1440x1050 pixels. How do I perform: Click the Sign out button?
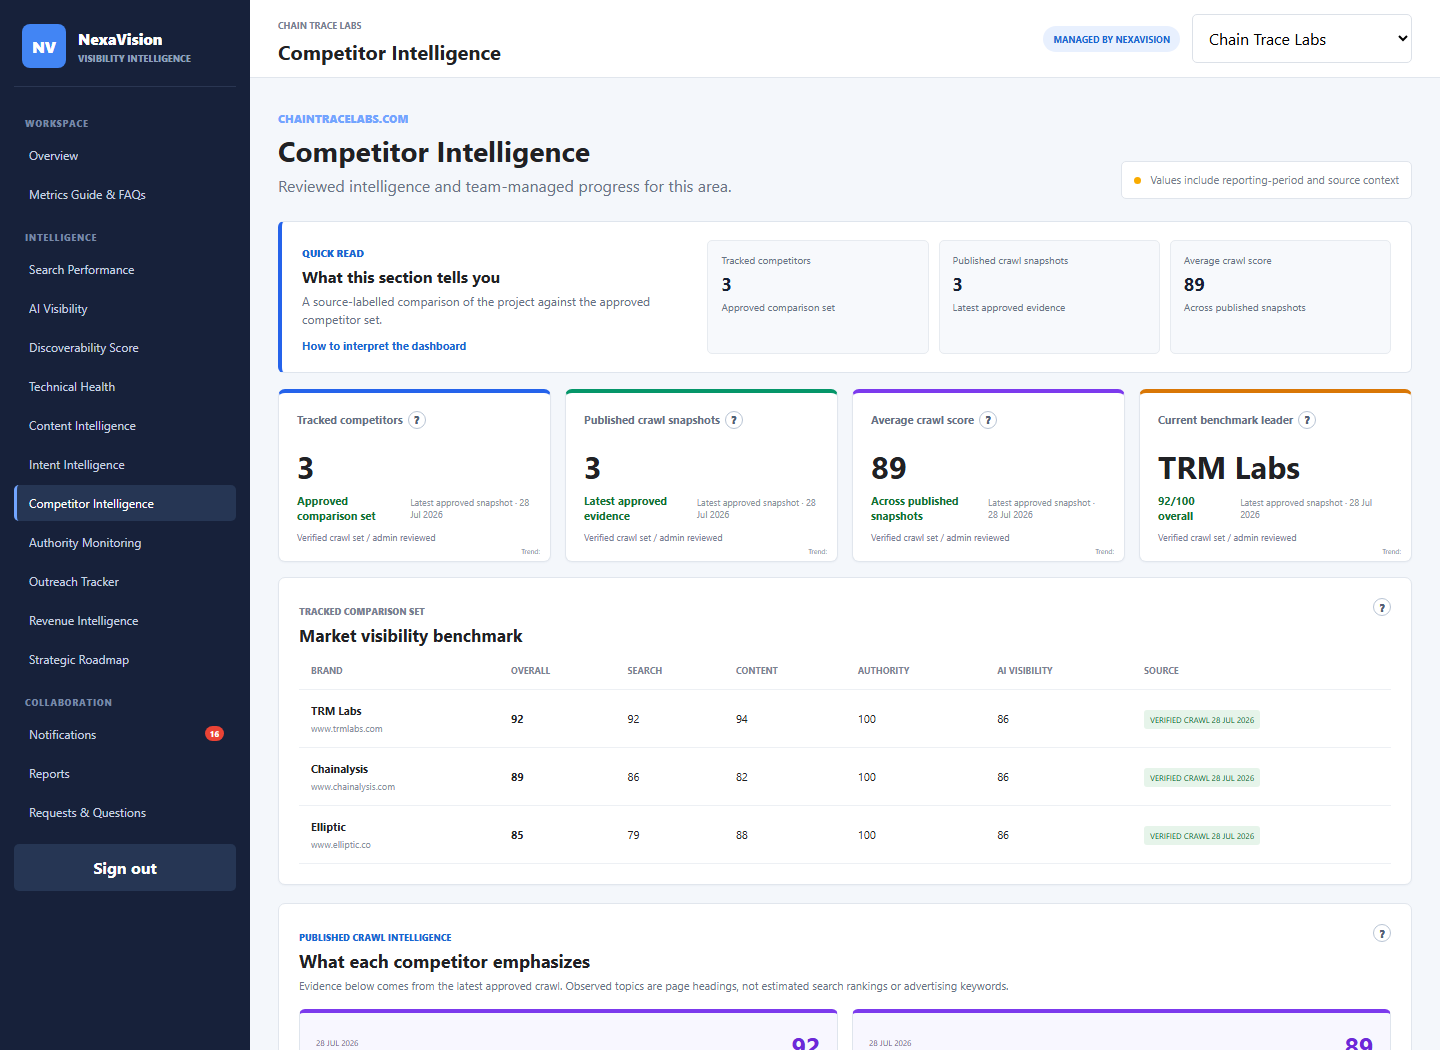click(x=125, y=868)
